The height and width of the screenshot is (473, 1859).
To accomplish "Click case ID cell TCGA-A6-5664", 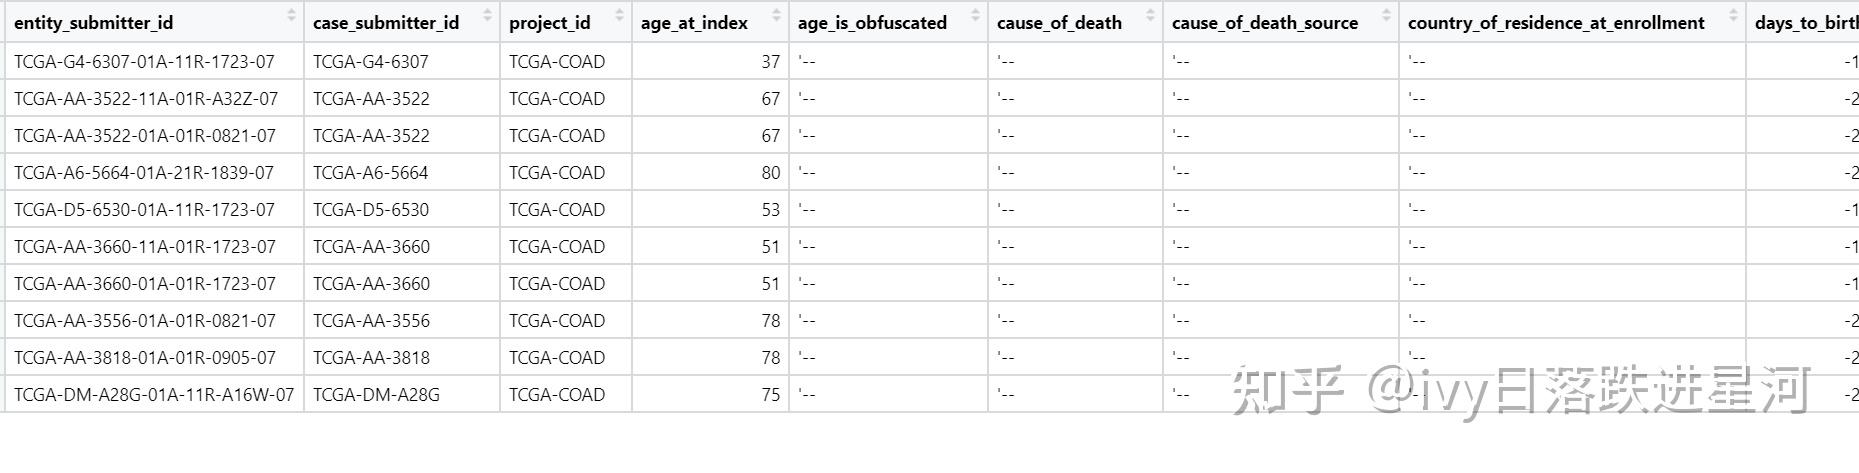I will coord(370,173).
